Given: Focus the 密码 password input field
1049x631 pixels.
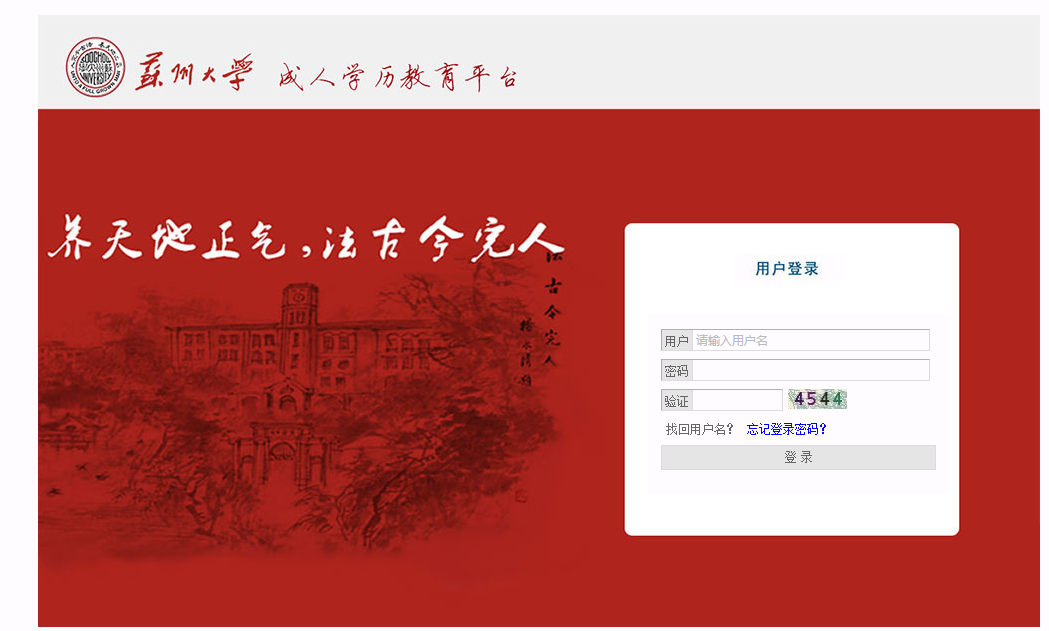Looking at the screenshot, I should point(810,370).
